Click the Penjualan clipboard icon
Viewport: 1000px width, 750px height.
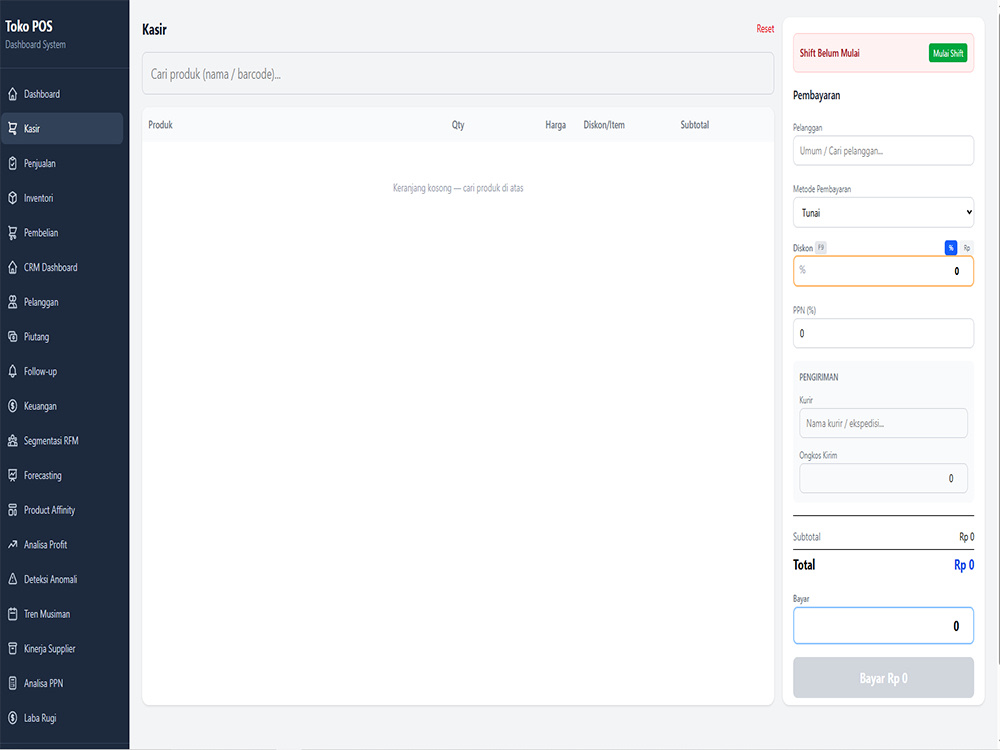coord(13,164)
